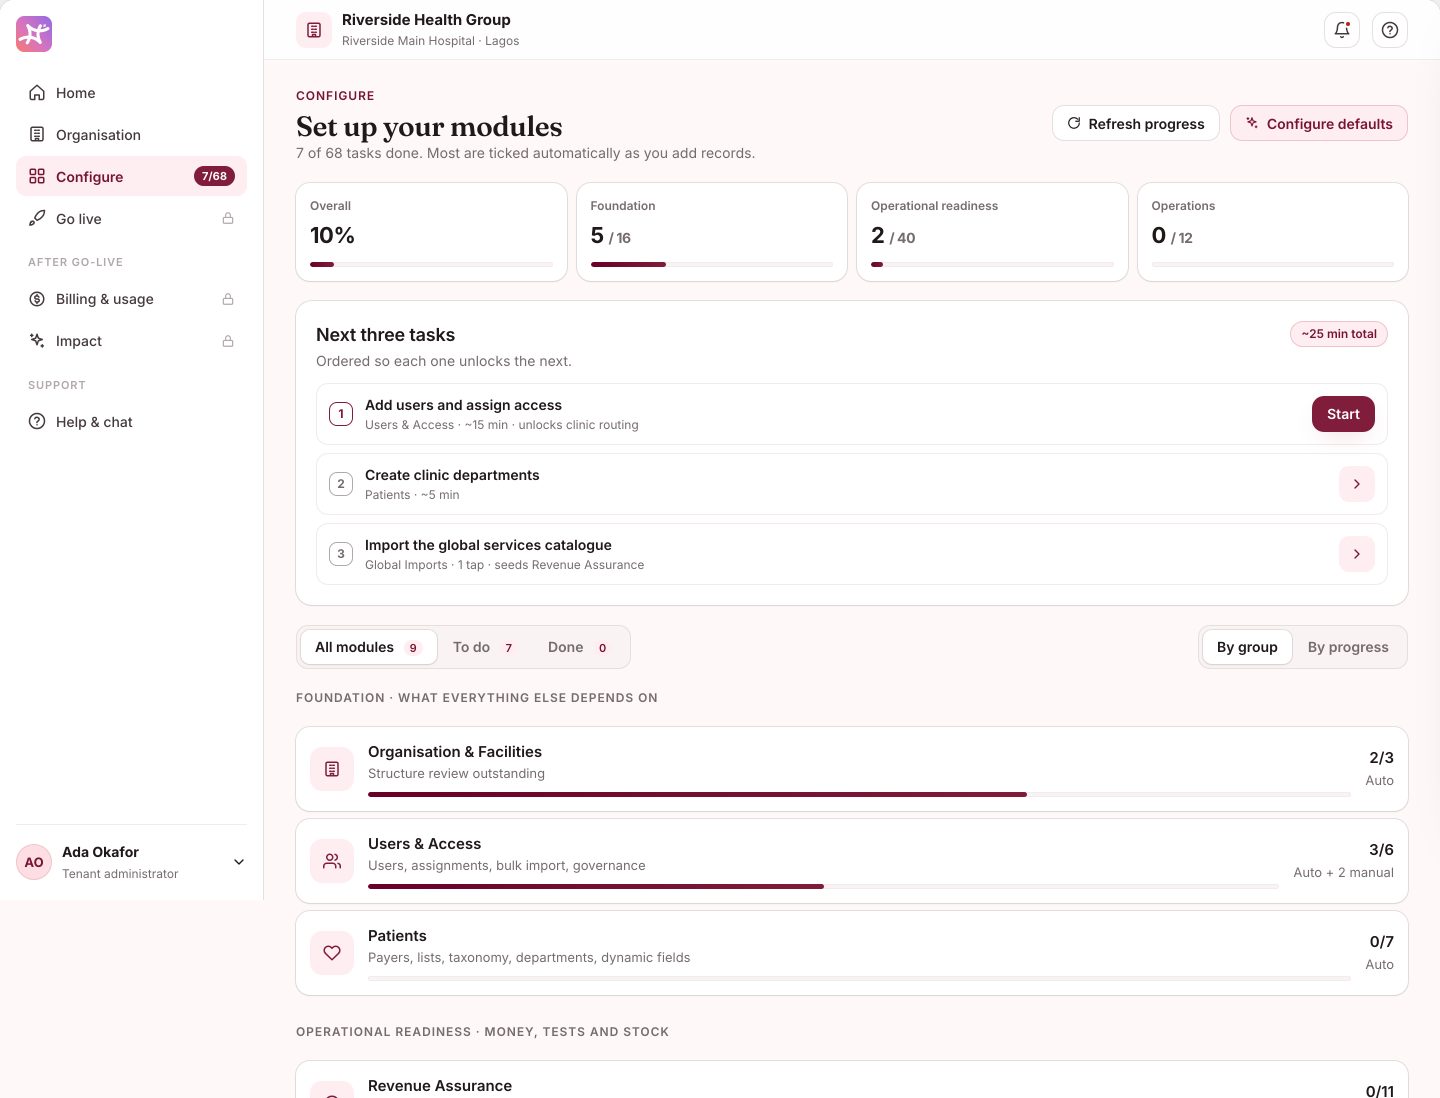Click the Organisation building icon in sidebar

pos(37,135)
